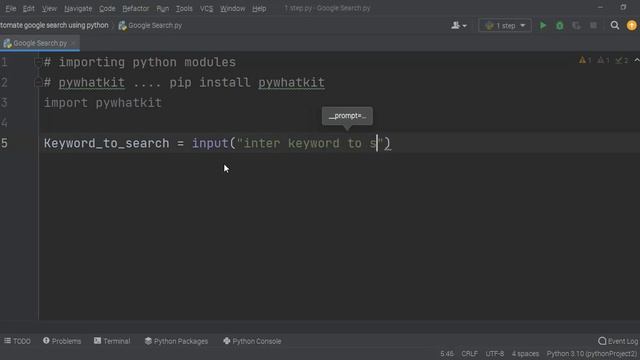Image resolution: width=640 pixels, height=360 pixels.
Task: Click Run with Coverage icon
Action: [x=576, y=25]
